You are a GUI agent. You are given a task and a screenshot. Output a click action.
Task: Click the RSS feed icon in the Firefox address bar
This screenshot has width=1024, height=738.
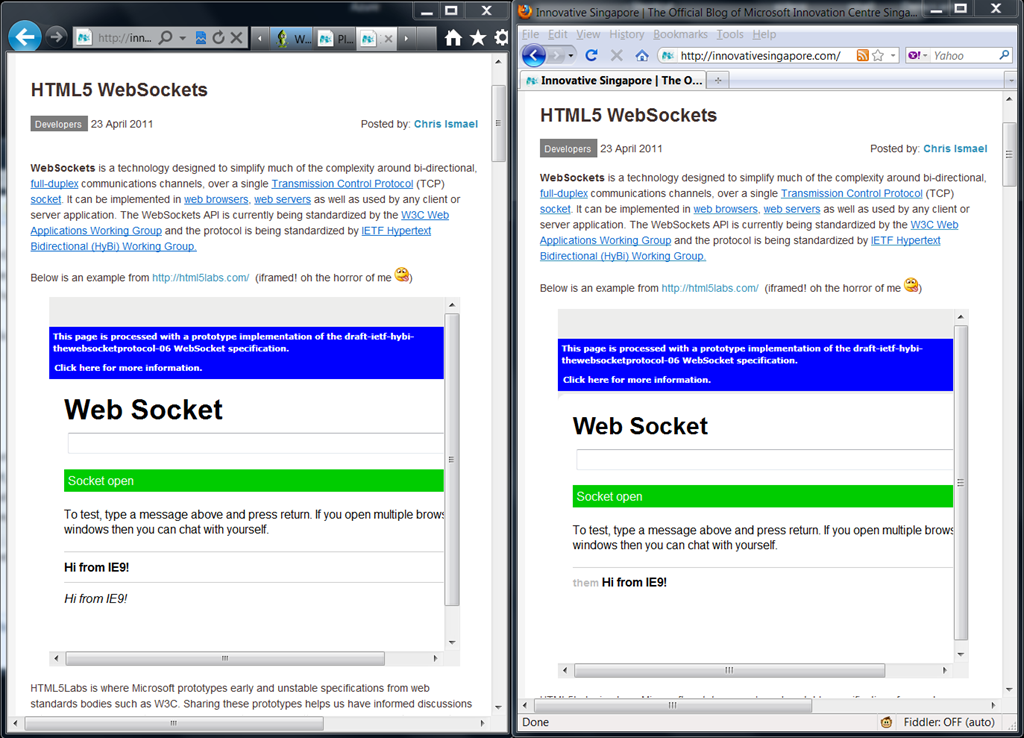[862, 56]
